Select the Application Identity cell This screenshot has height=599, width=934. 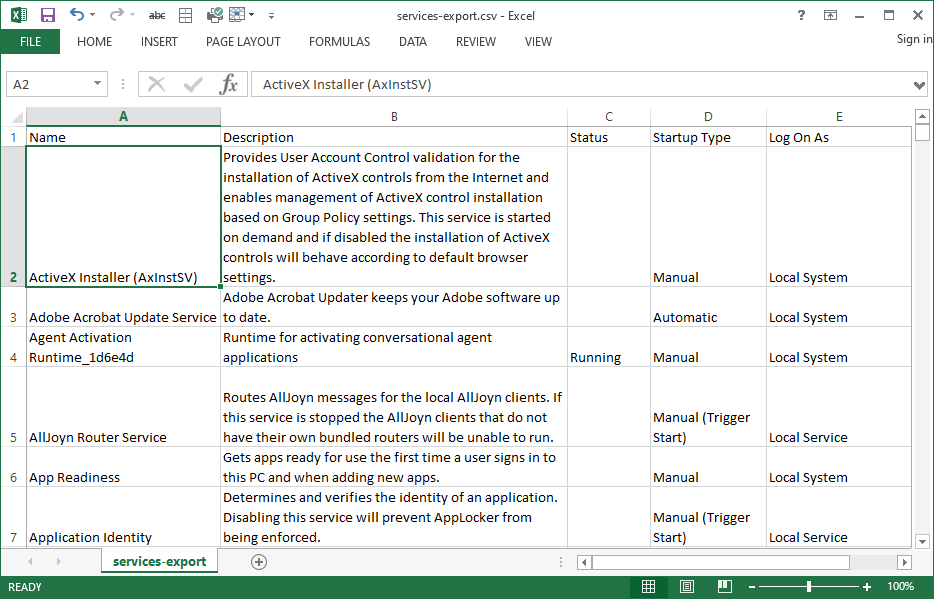pyautogui.click(x=123, y=517)
